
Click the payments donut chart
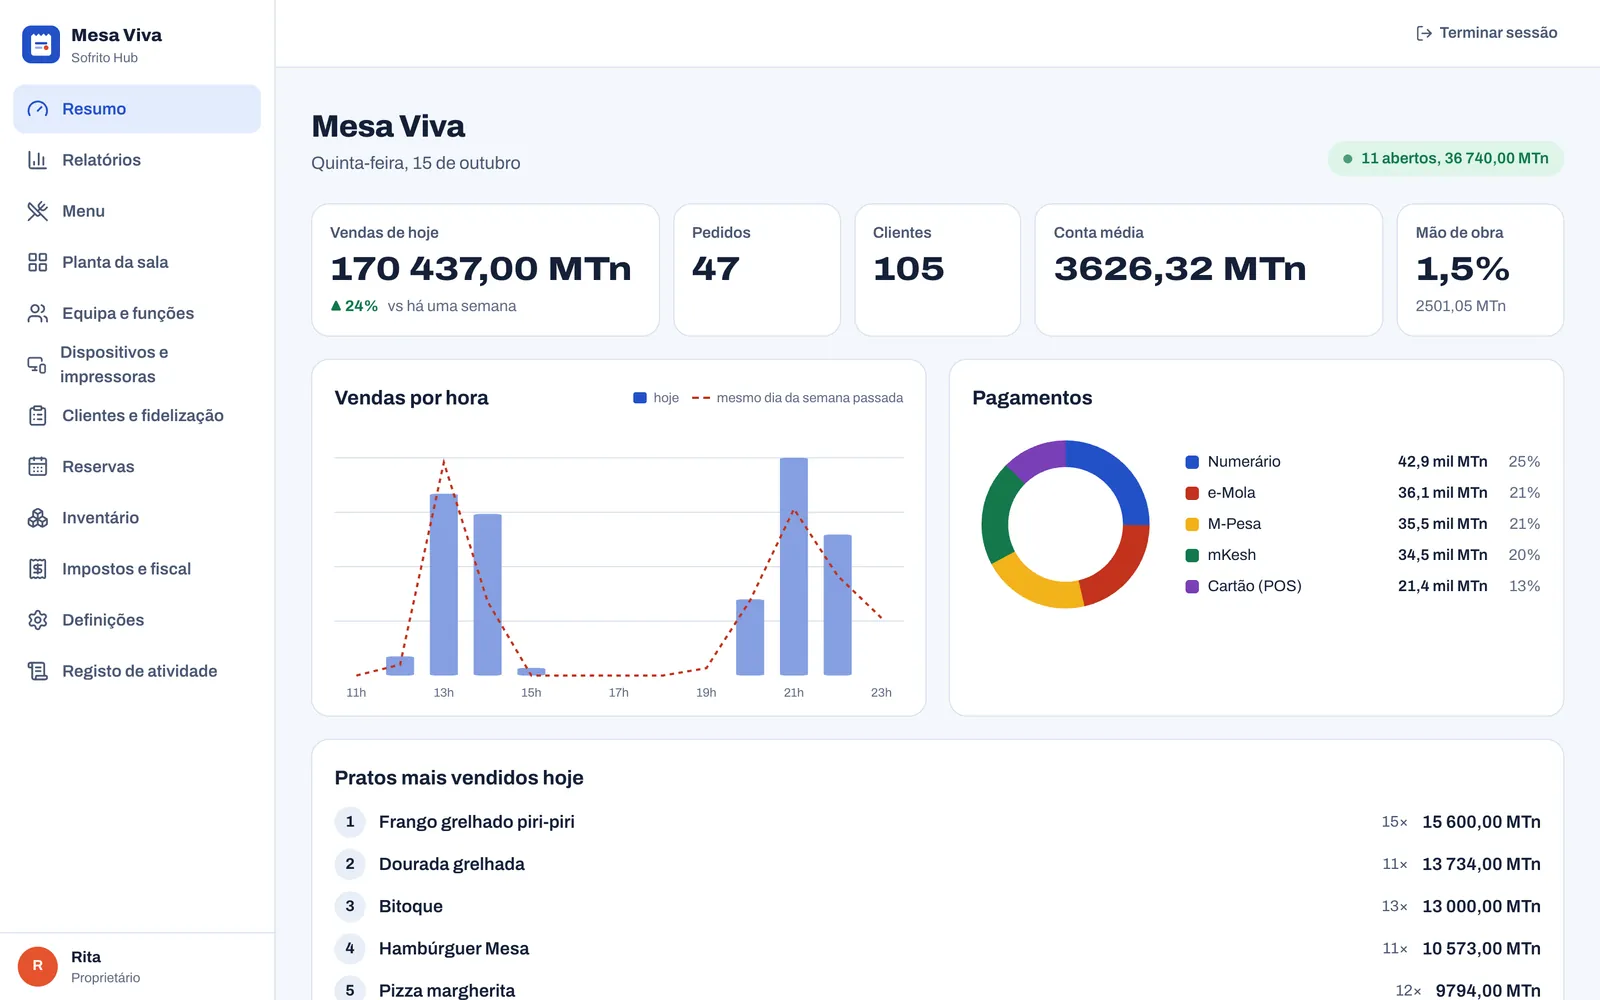tap(1065, 524)
